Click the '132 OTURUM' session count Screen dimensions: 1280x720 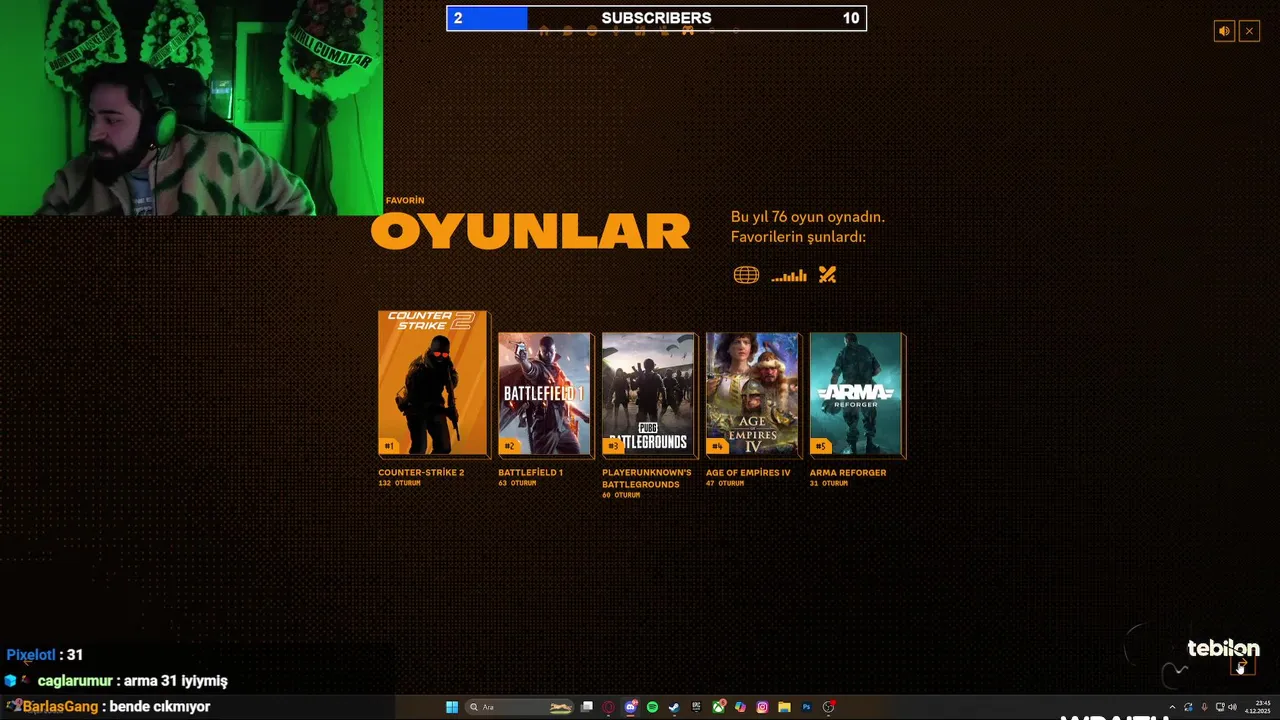[399, 484]
